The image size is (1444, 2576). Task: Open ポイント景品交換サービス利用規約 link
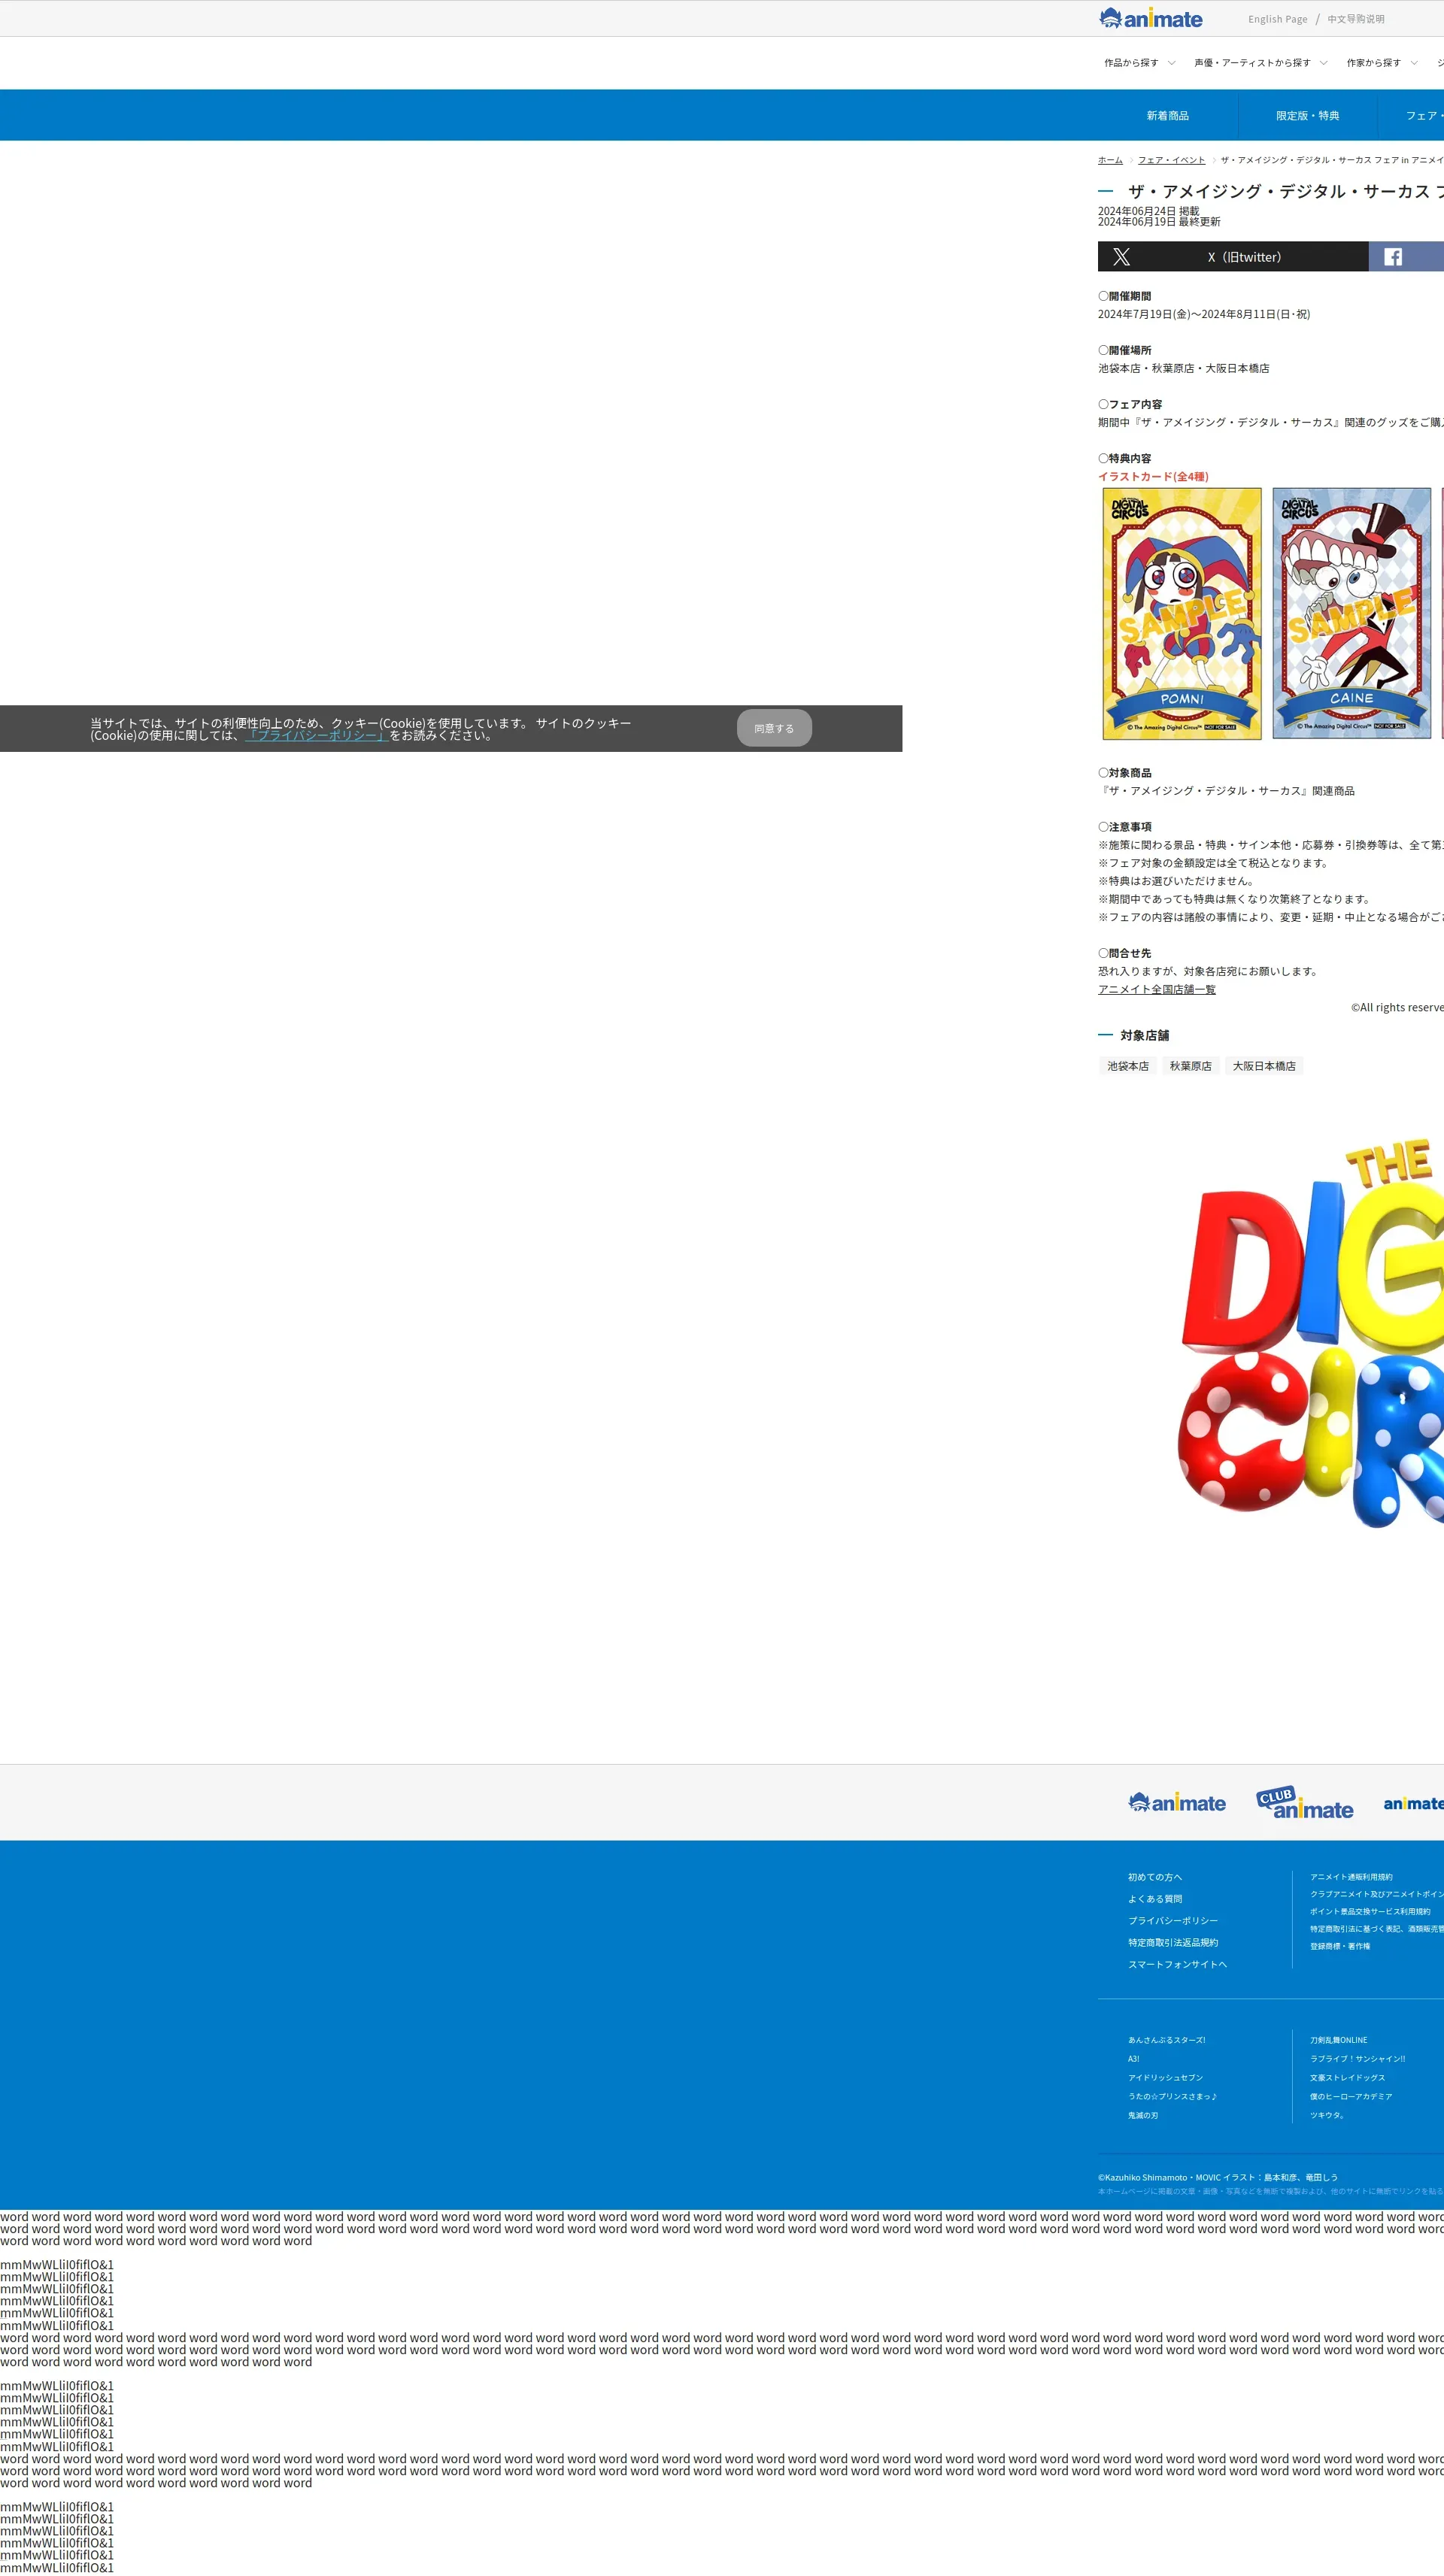click(1370, 1912)
